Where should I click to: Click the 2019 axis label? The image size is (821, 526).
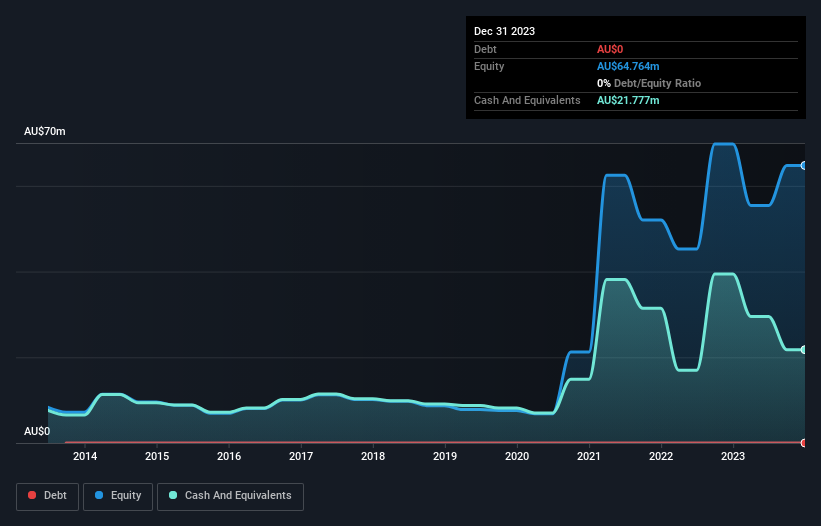(x=445, y=456)
